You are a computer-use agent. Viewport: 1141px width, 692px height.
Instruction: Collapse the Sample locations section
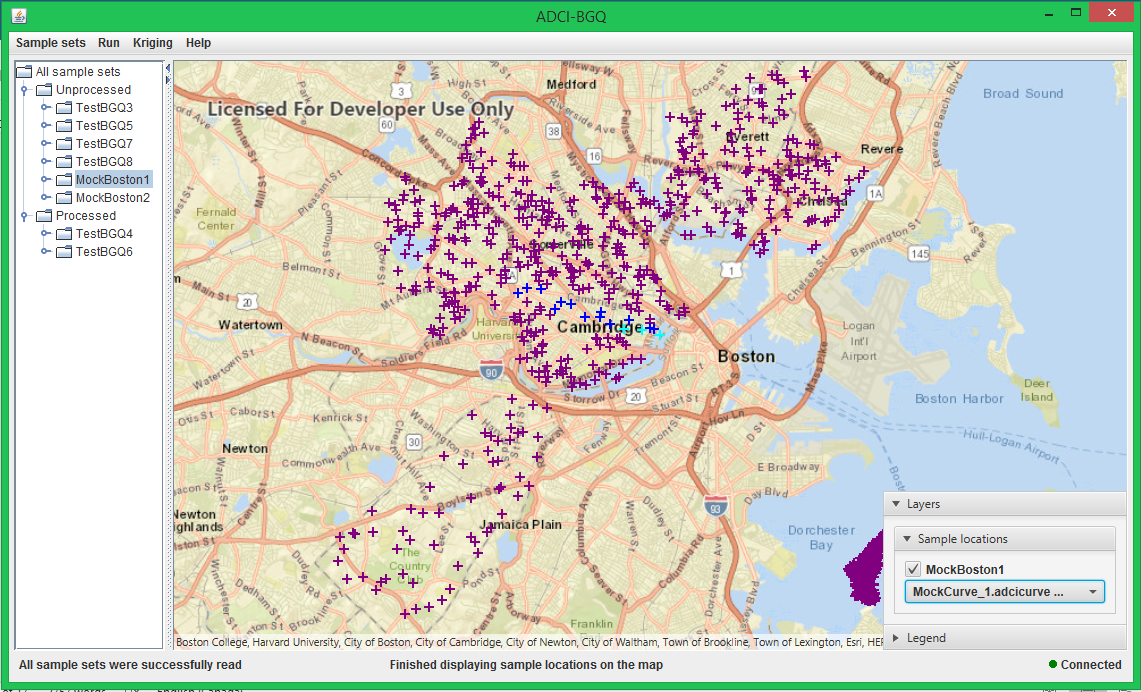(907, 539)
